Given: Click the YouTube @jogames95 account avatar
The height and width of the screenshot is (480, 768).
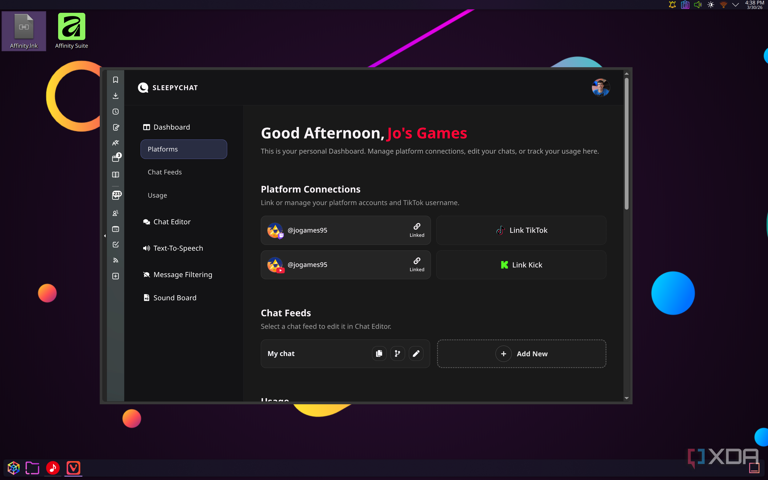Looking at the screenshot, I should pos(275,264).
